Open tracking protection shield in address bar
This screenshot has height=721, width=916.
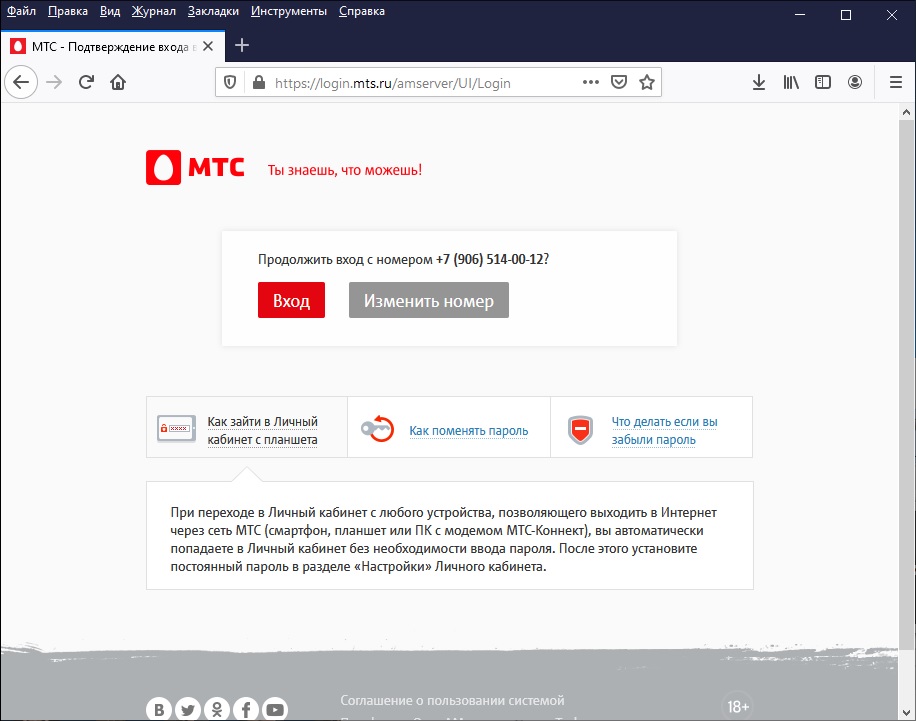coord(230,82)
